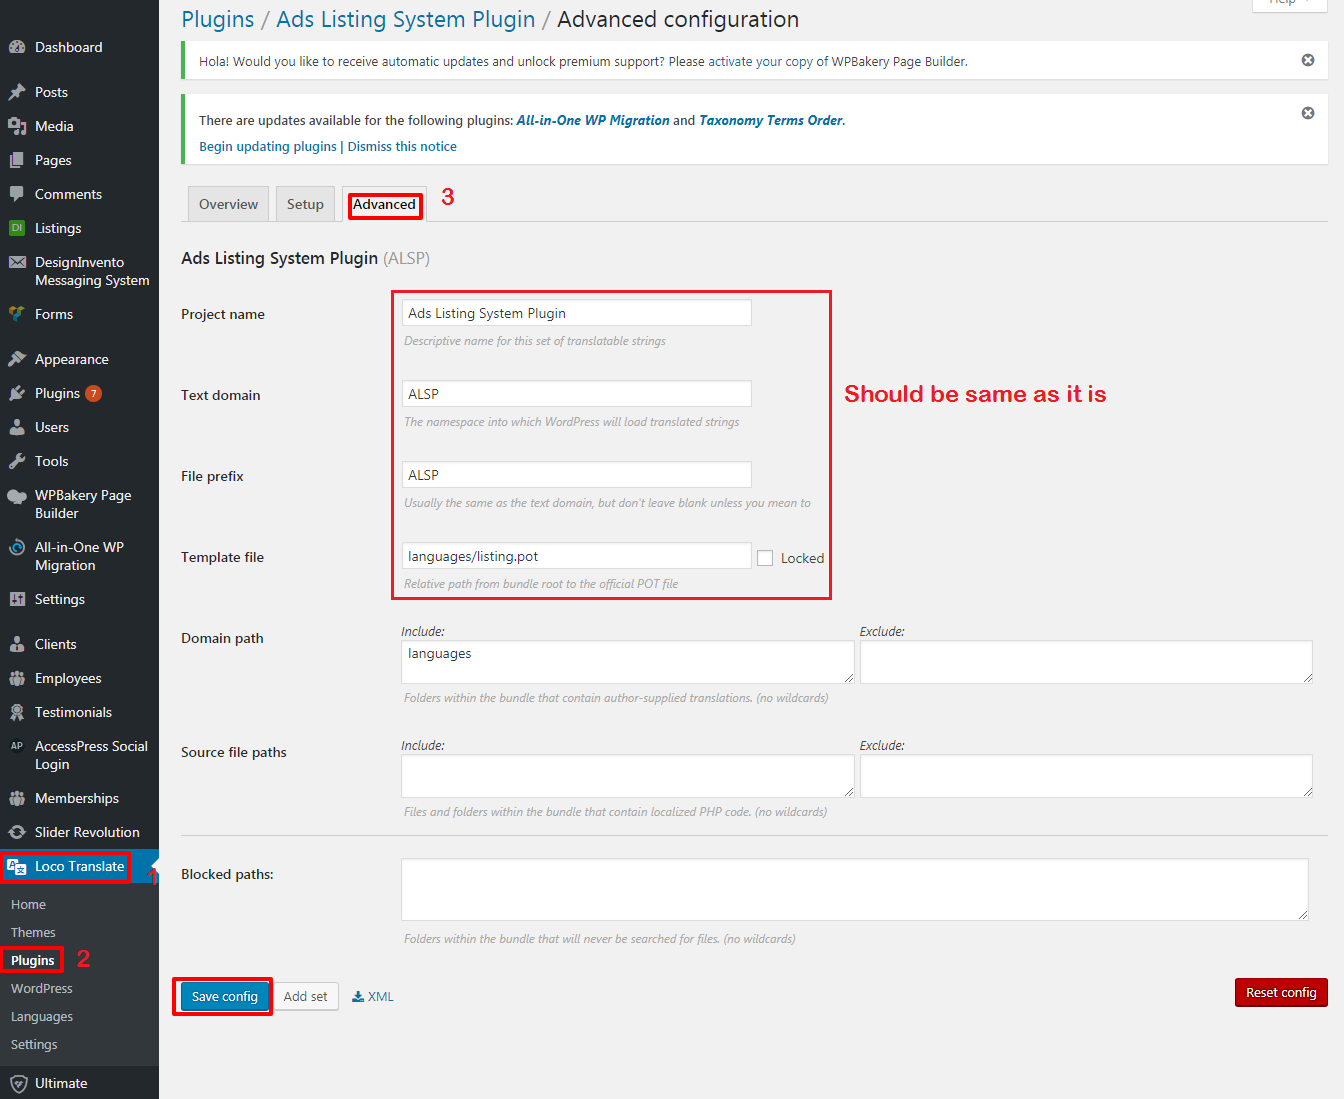
Task: Click the AccessPress Social Login AP icon
Action: 17,746
